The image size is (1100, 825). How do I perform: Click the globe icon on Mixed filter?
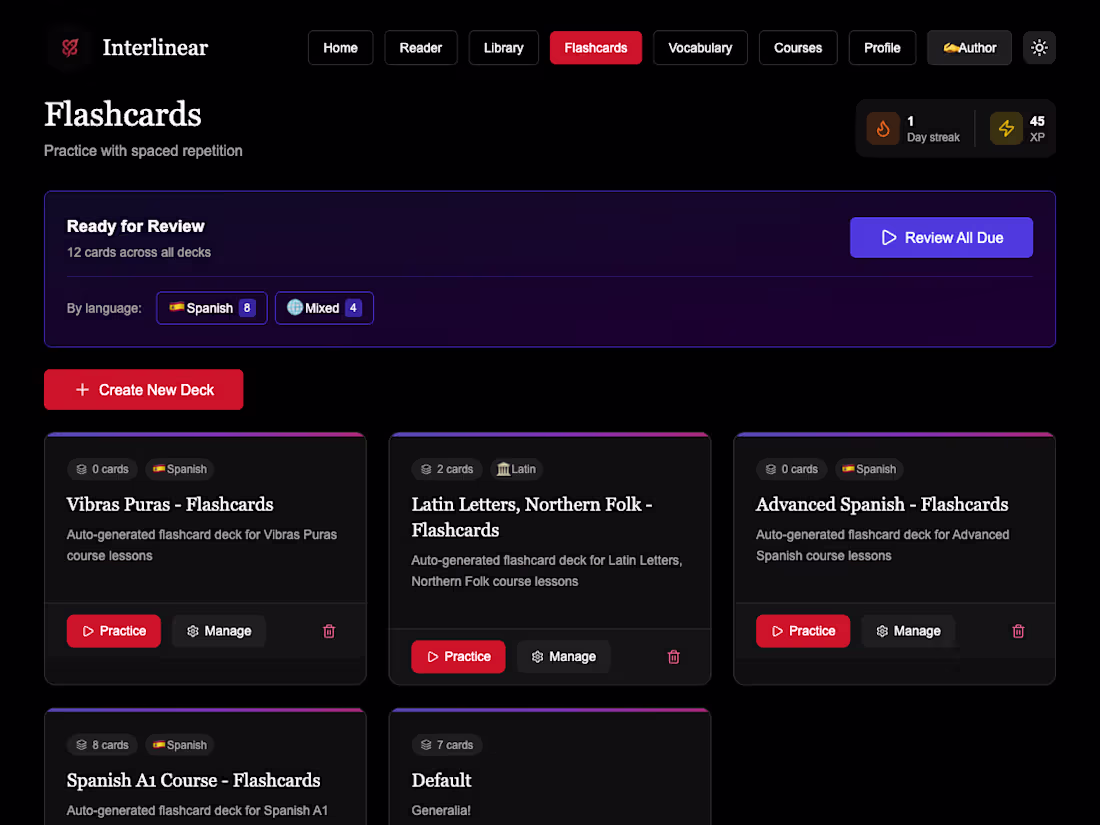coord(295,307)
